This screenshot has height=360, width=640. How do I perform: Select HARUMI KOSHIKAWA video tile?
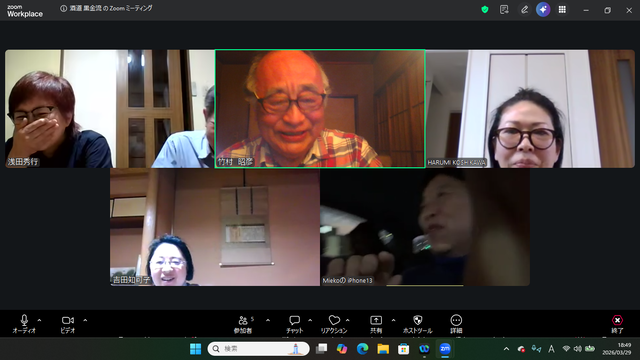[530, 109]
